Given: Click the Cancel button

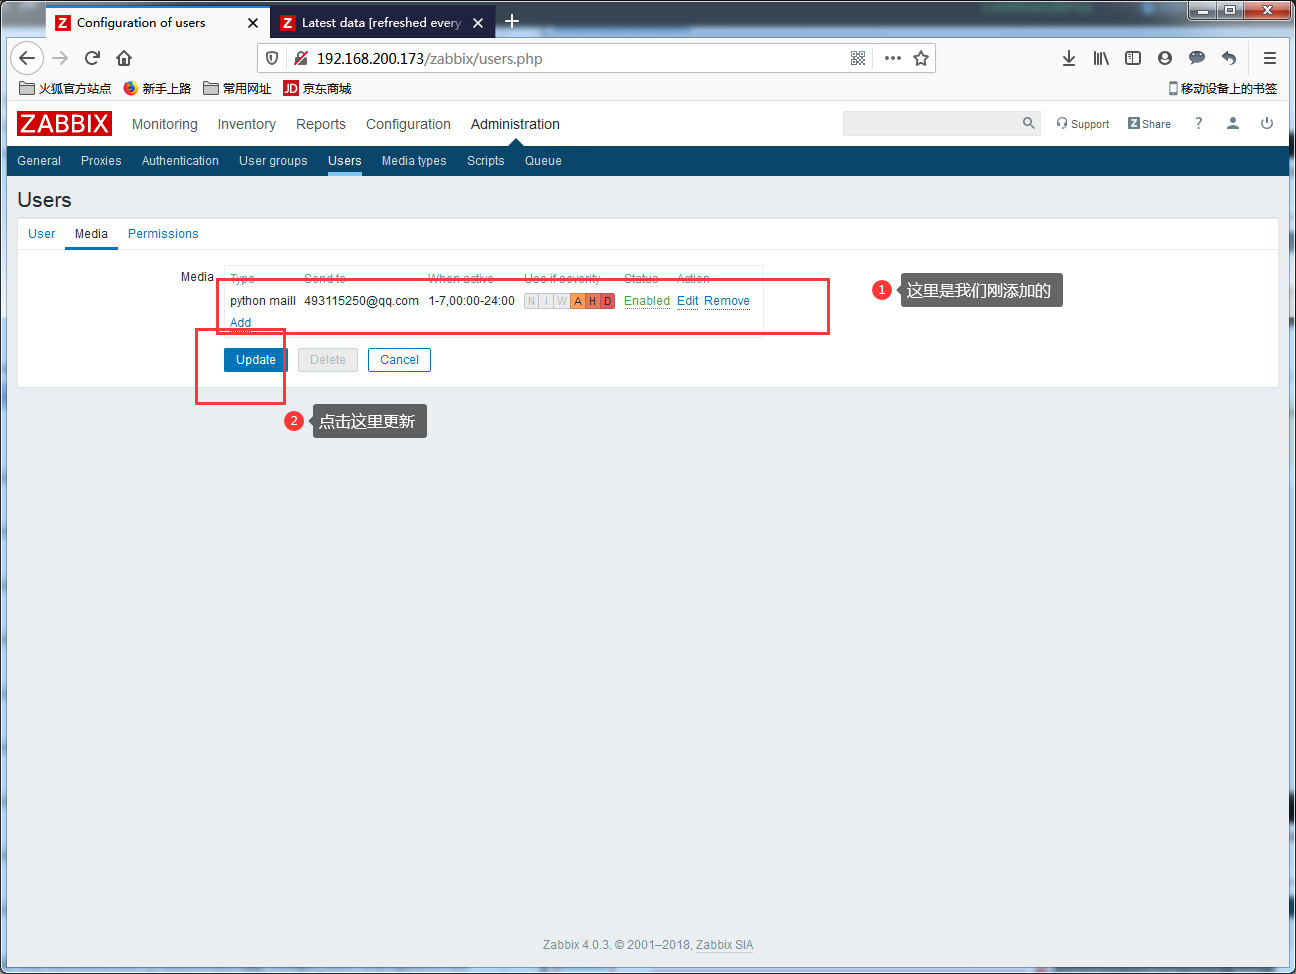Looking at the screenshot, I should (399, 360).
